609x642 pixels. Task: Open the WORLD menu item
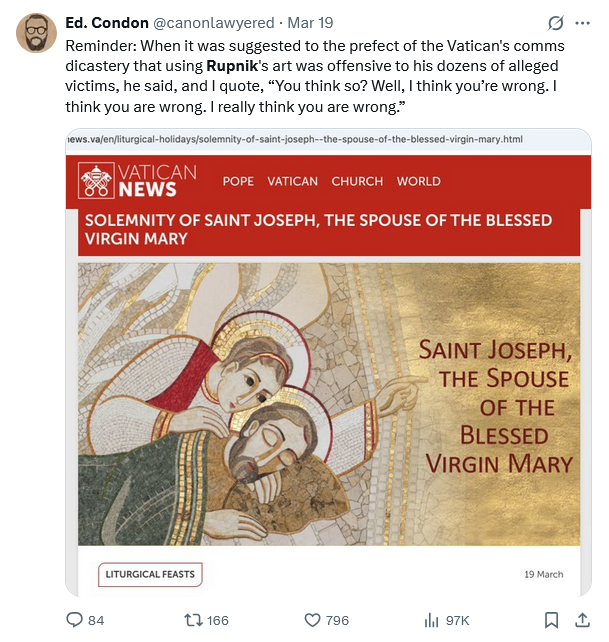(418, 181)
